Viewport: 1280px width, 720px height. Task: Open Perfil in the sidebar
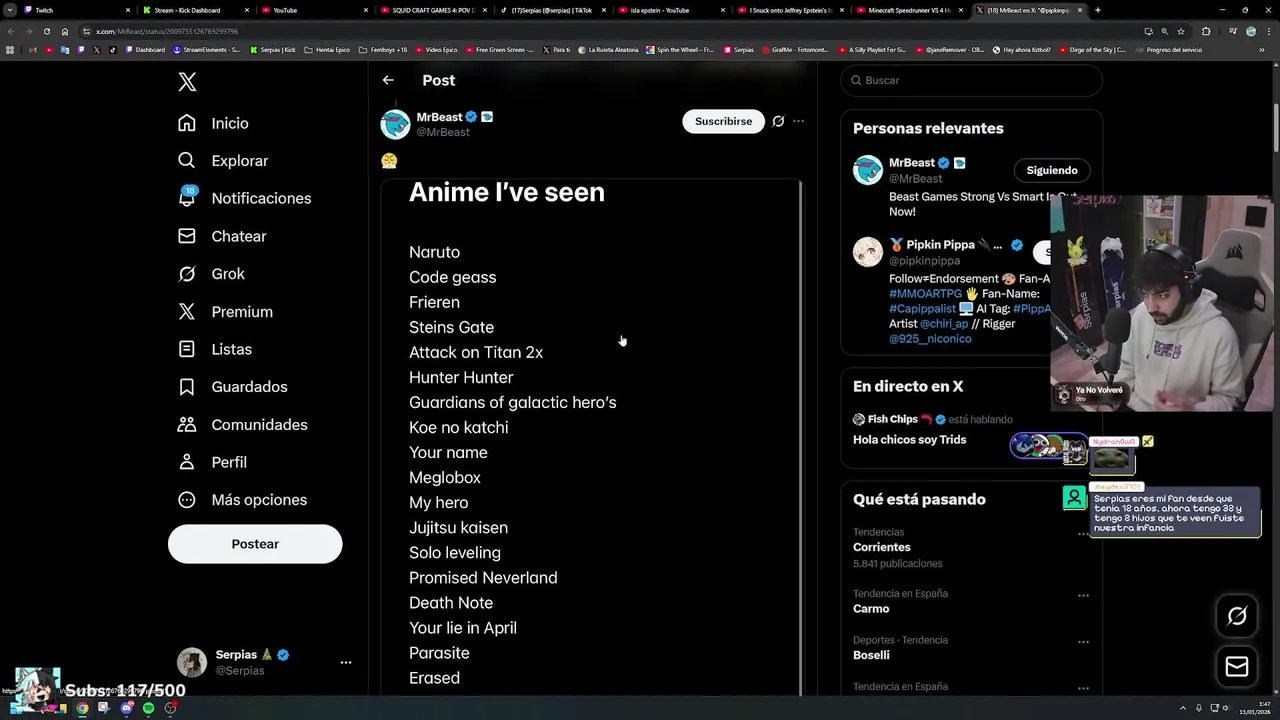(212, 462)
